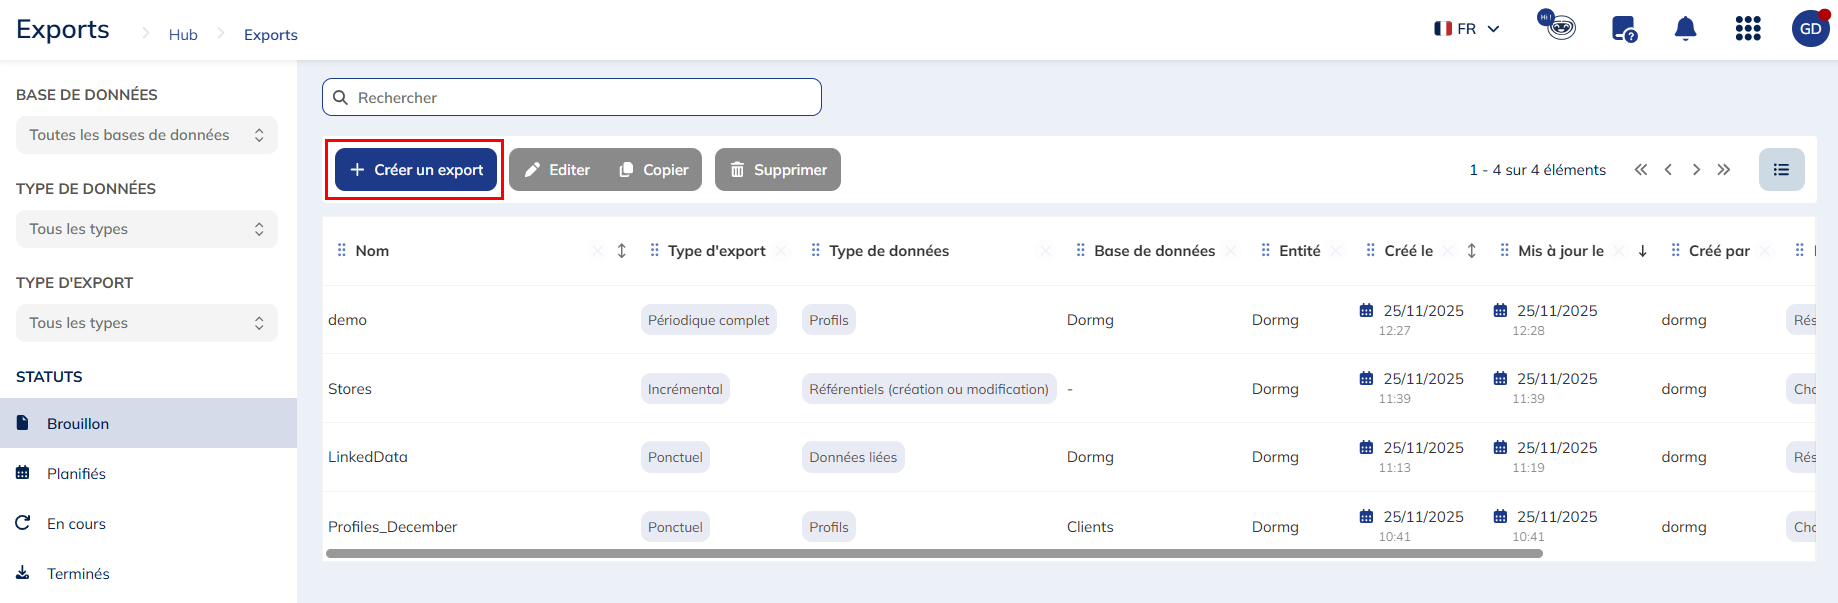Expand the Toutes les bases de données dropdown
Image resolution: width=1838 pixels, height=603 pixels.
click(147, 135)
